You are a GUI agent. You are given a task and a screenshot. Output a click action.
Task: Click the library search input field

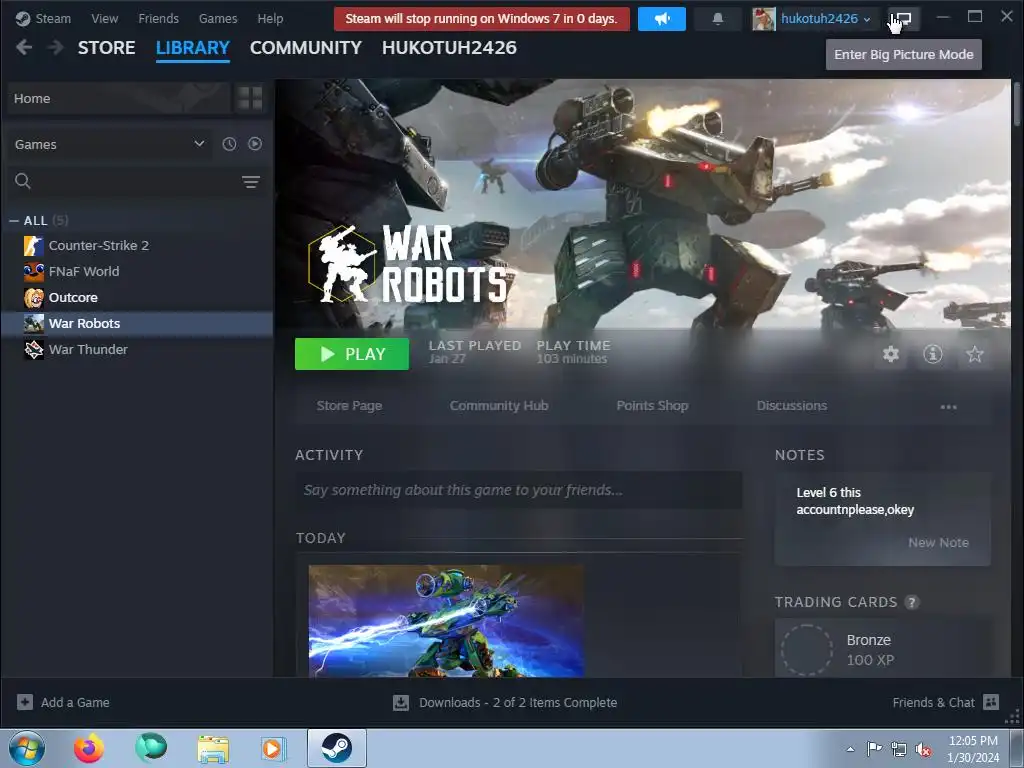click(136, 181)
